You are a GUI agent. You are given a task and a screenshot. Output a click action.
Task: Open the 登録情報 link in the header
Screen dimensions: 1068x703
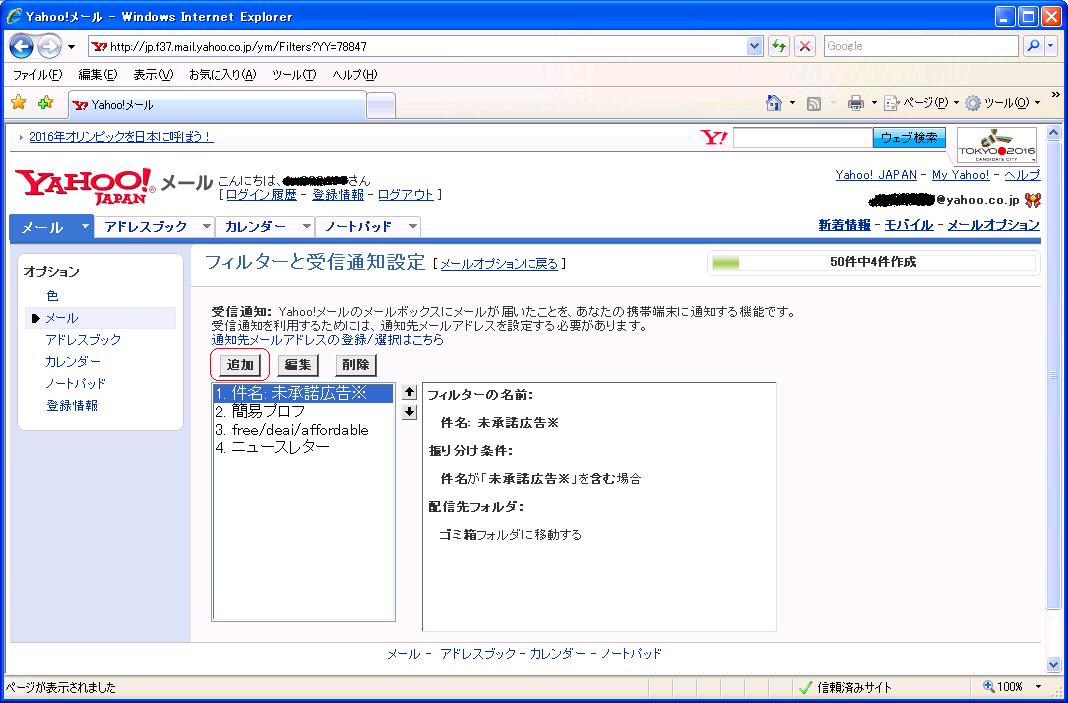pos(338,195)
